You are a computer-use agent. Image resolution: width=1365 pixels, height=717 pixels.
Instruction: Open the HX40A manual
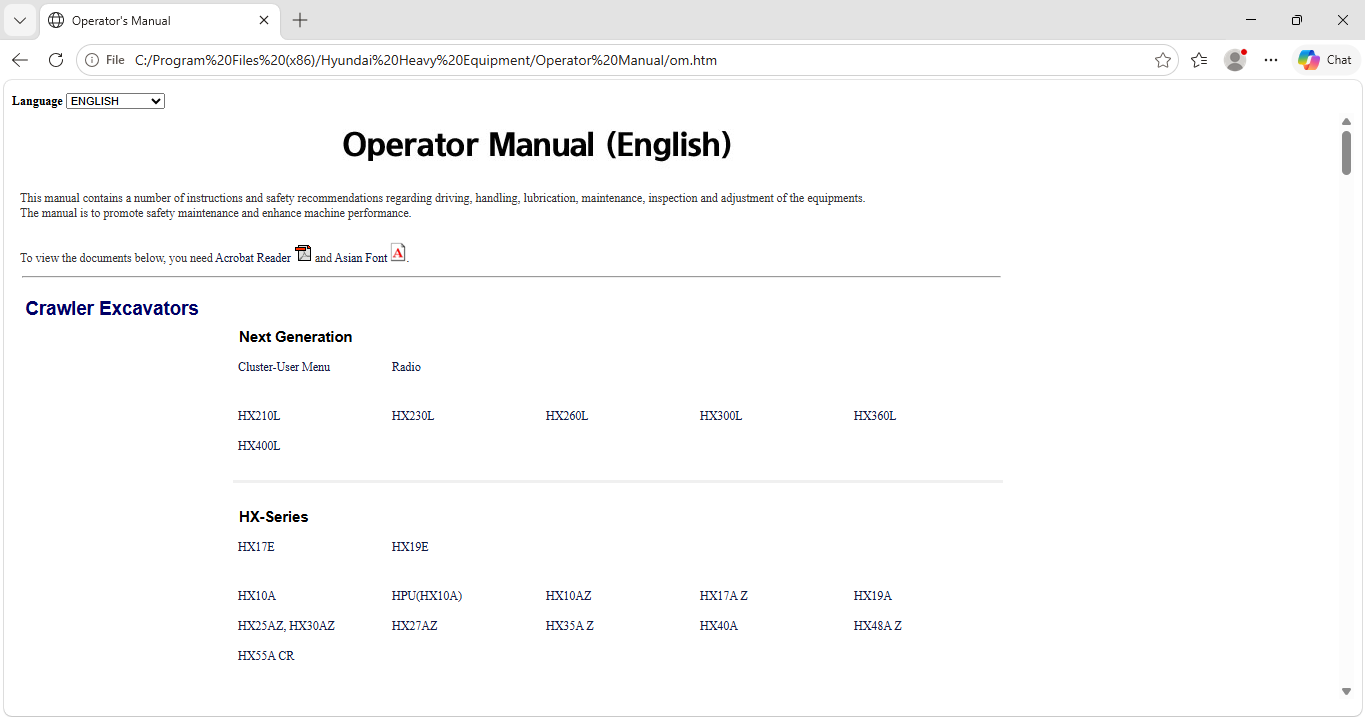(x=719, y=626)
